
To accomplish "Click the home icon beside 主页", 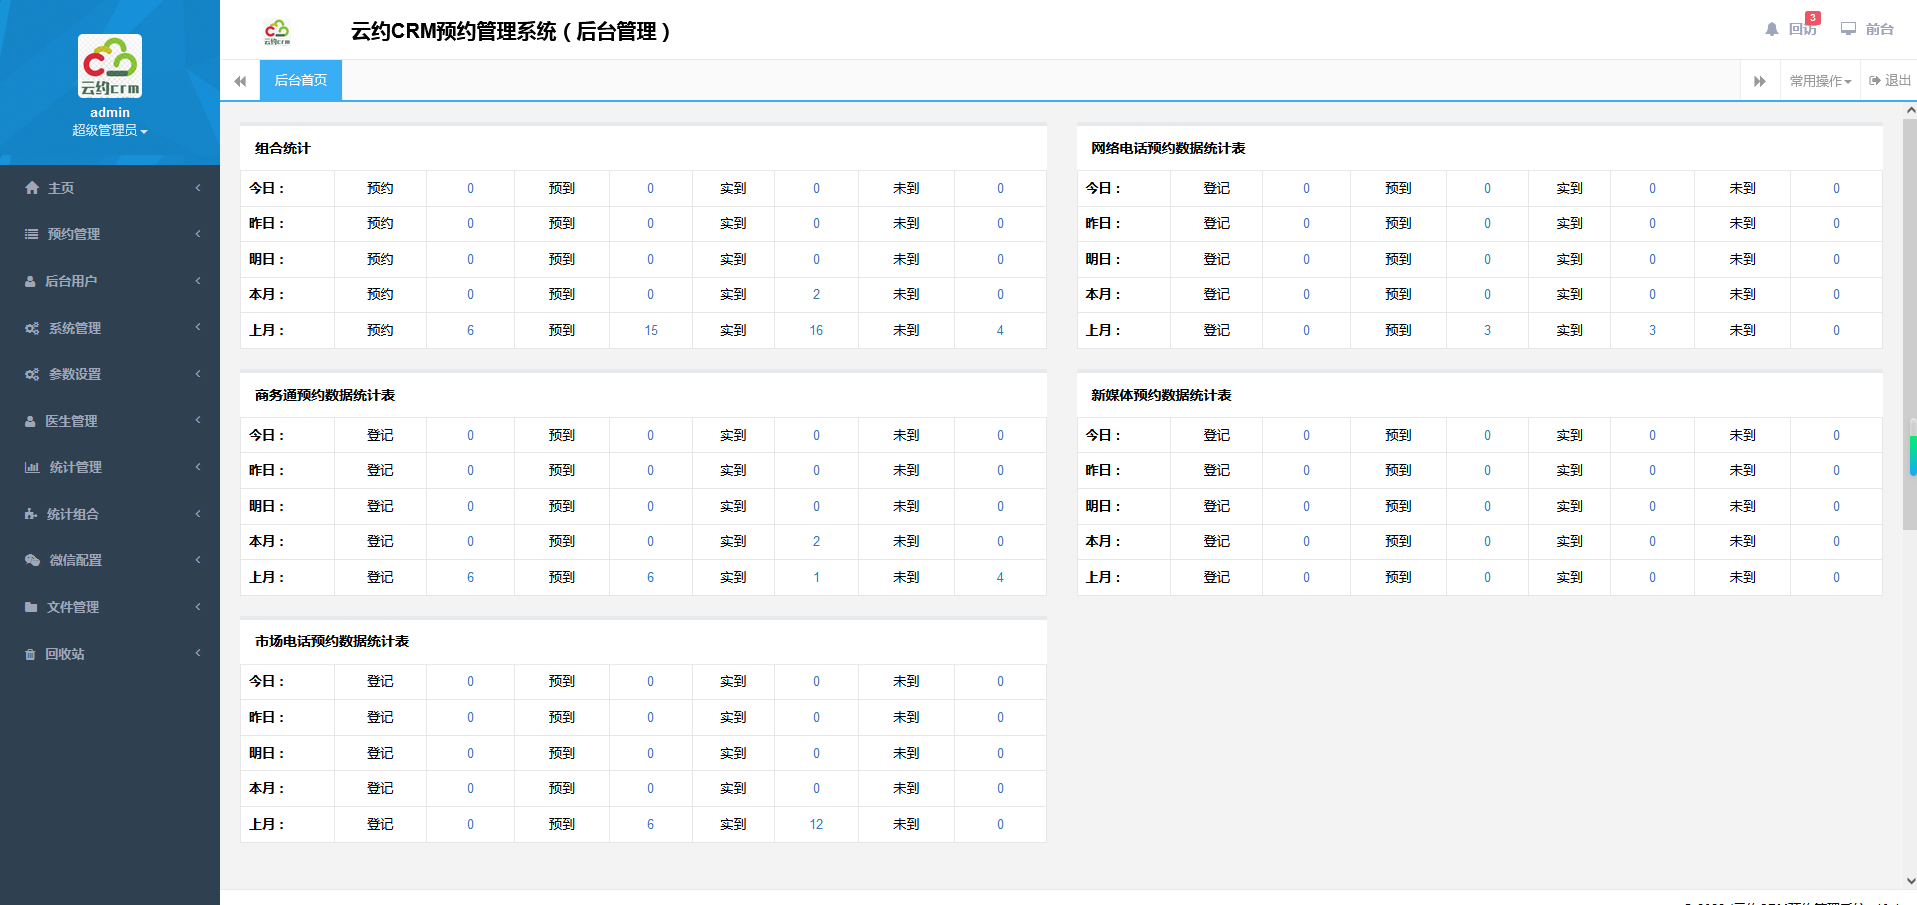I will pos(32,188).
